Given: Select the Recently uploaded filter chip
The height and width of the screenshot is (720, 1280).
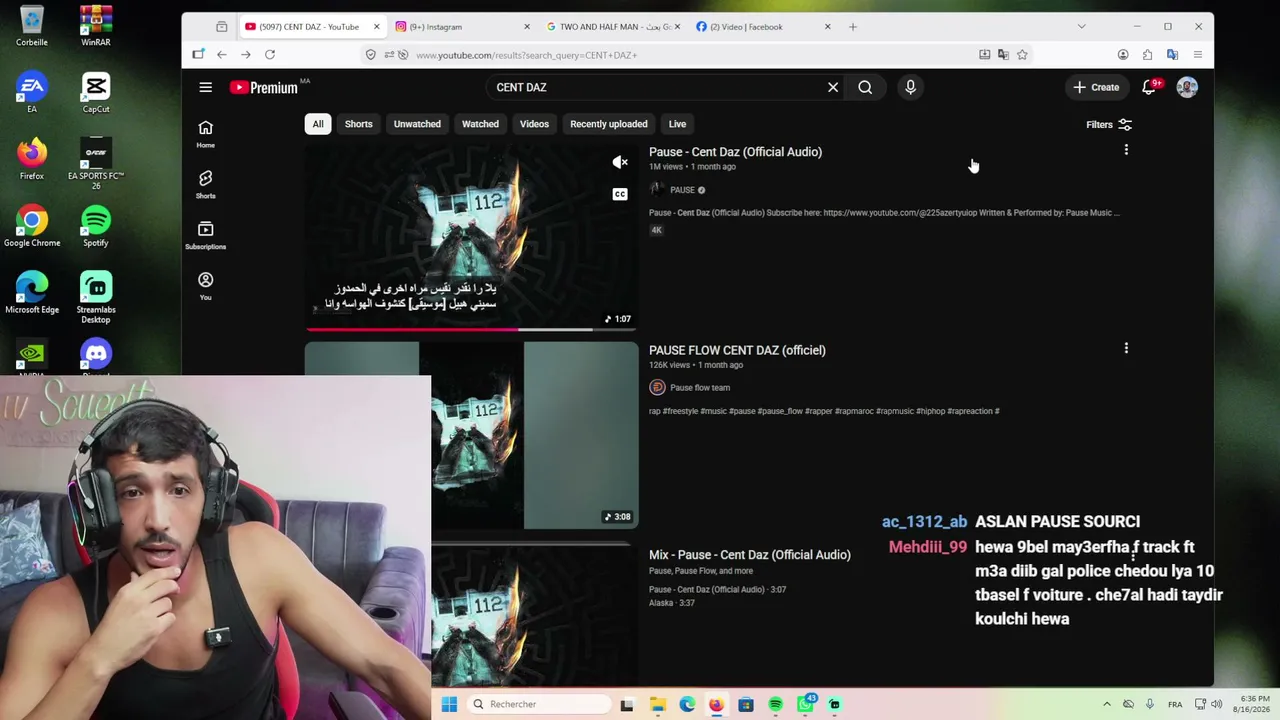Looking at the screenshot, I should click(609, 124).
